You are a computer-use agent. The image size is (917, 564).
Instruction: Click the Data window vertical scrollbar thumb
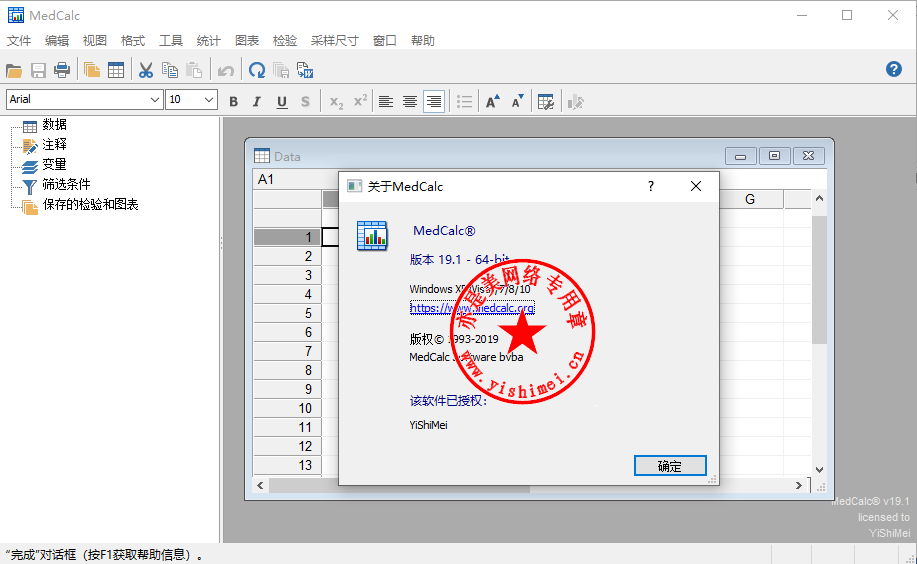(x=819, y=280)
